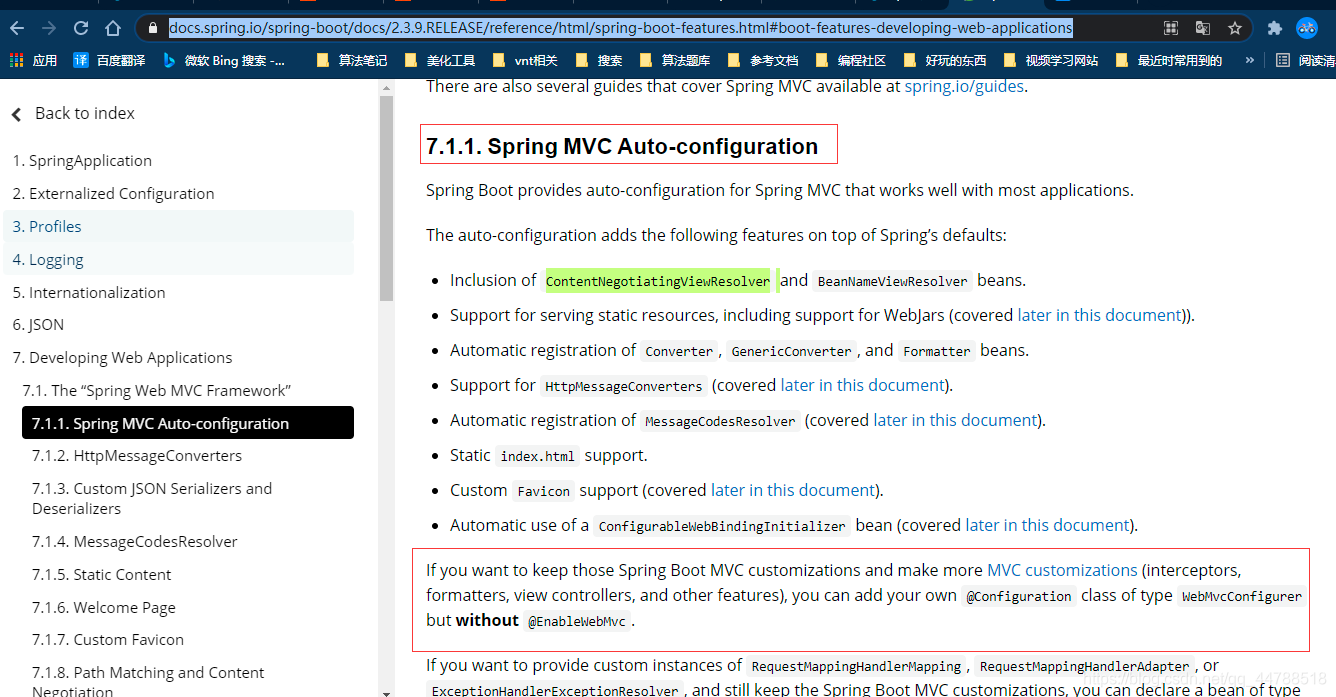Viewport: 1336px width, 697px height.
Task: Open the 美化工具 bookmark folder
Action: [x=440, y=60]
